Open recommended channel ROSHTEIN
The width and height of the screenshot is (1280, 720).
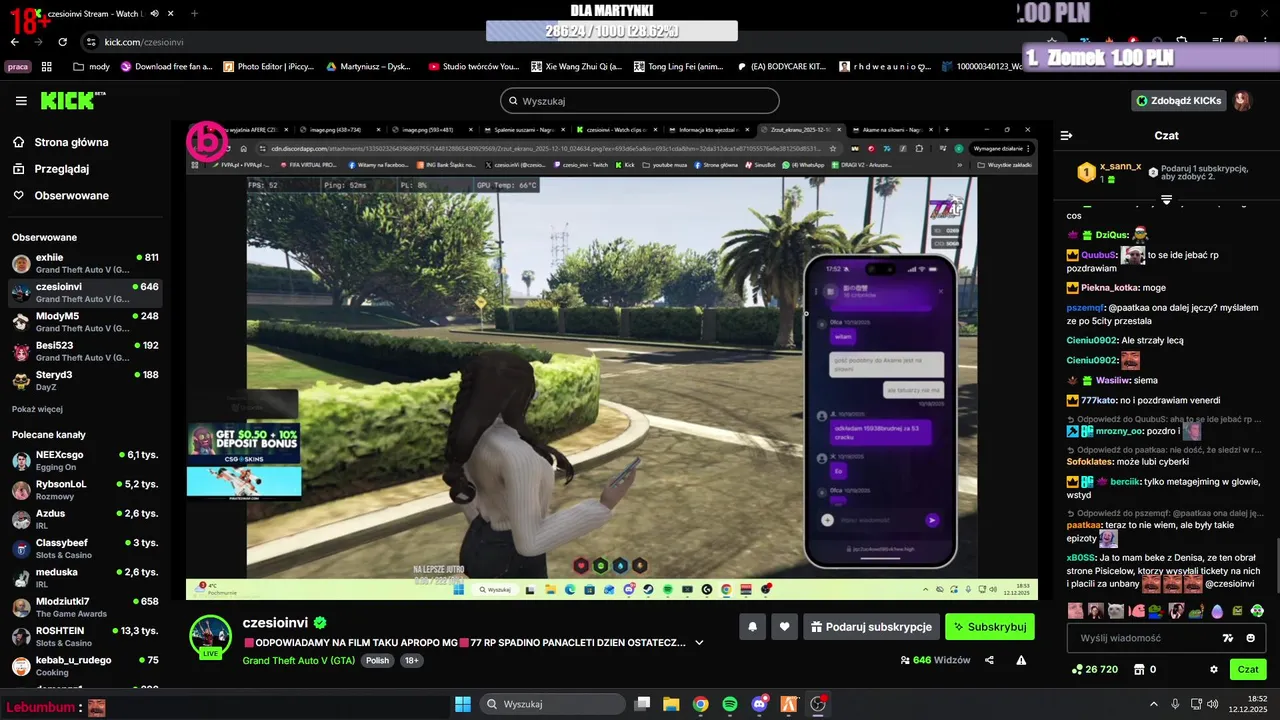coord(84,637)
